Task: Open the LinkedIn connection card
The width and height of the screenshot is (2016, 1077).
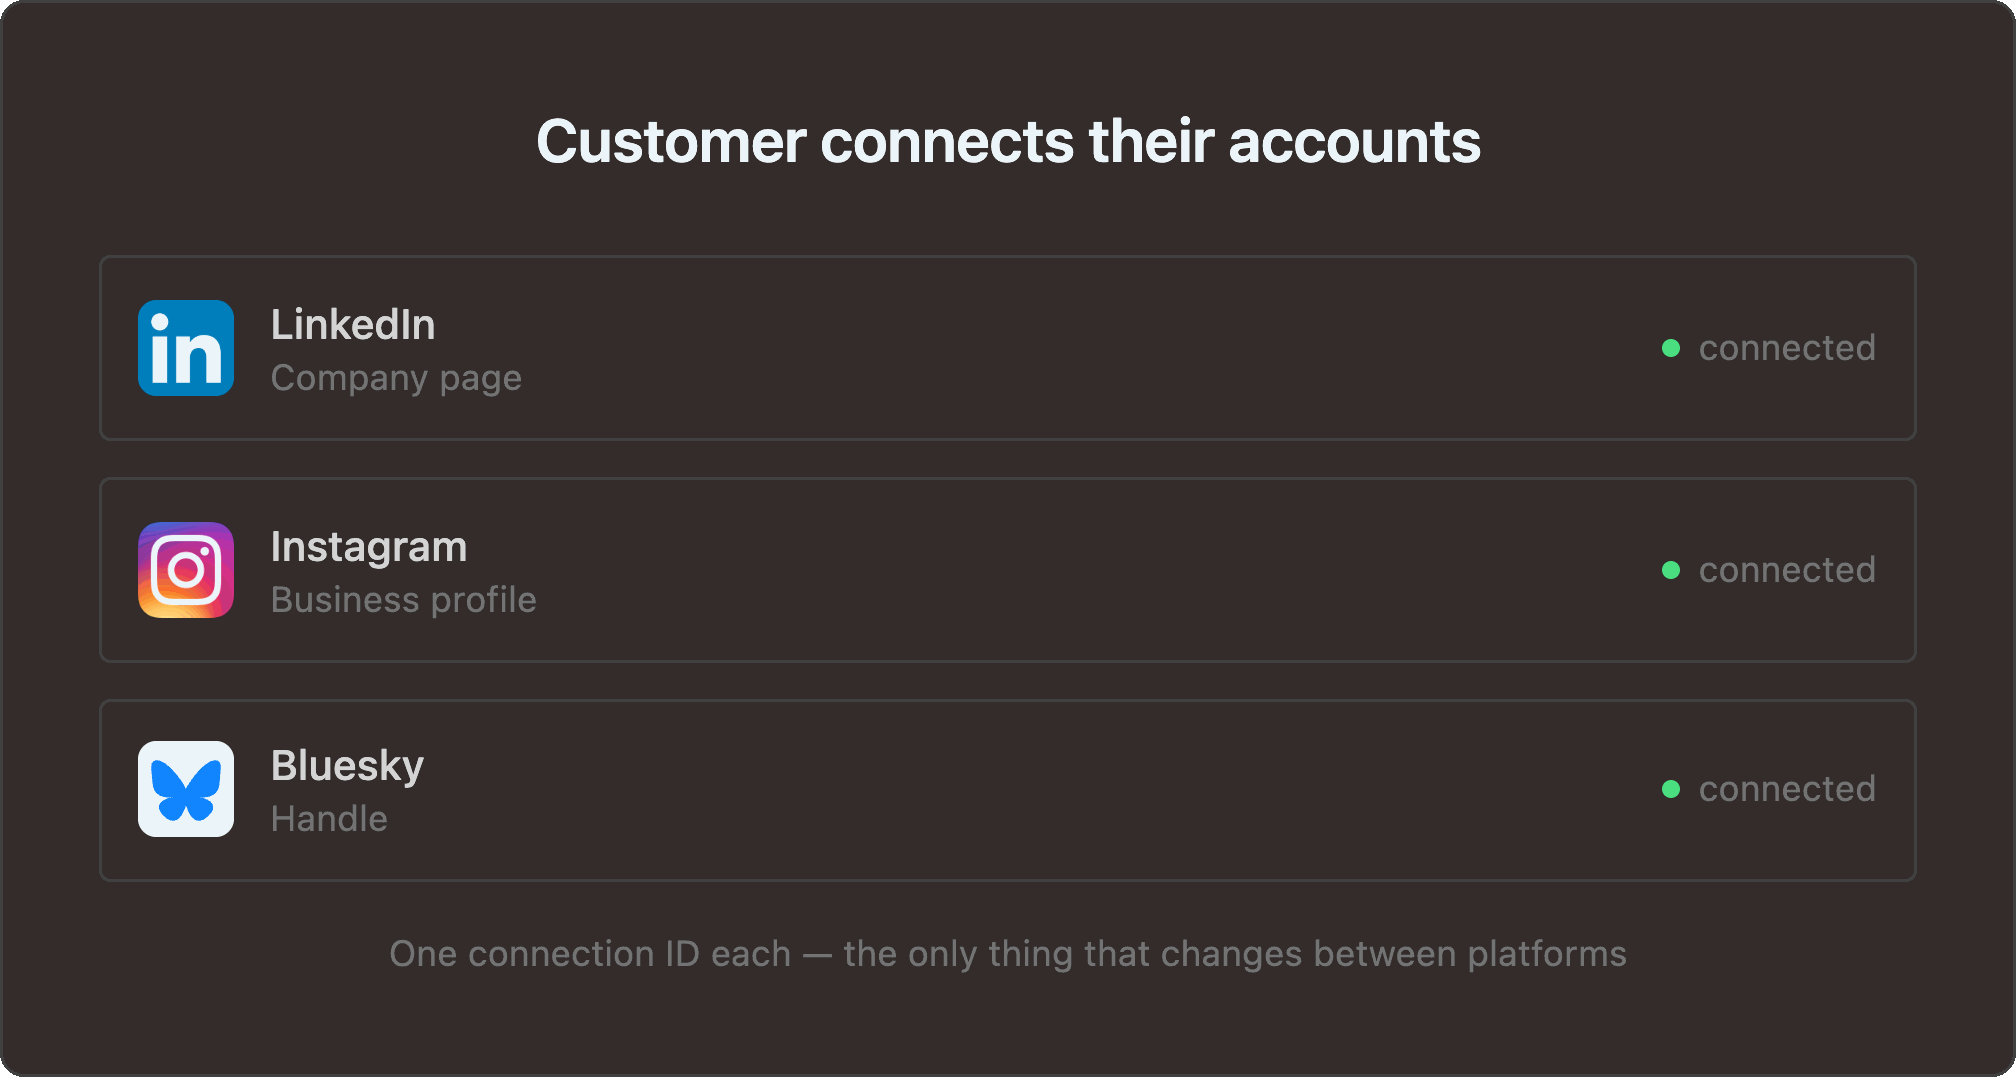Action: (1008, 348)
